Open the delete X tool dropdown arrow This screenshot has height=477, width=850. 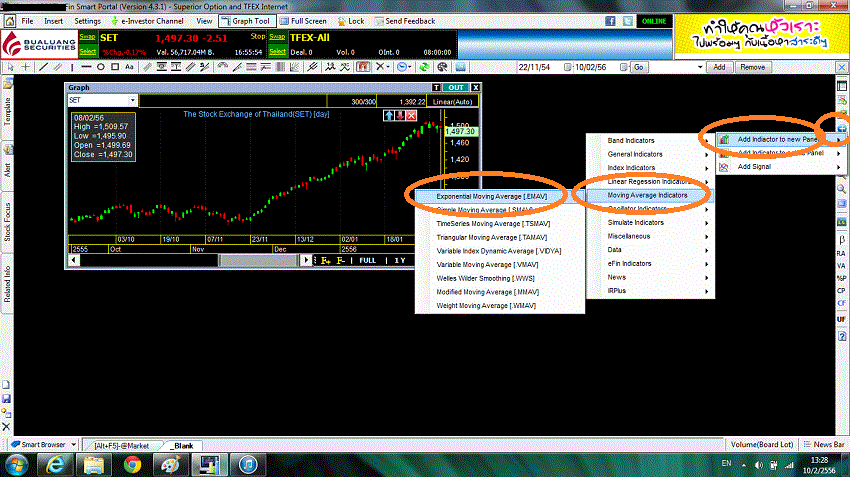[388, 67]
